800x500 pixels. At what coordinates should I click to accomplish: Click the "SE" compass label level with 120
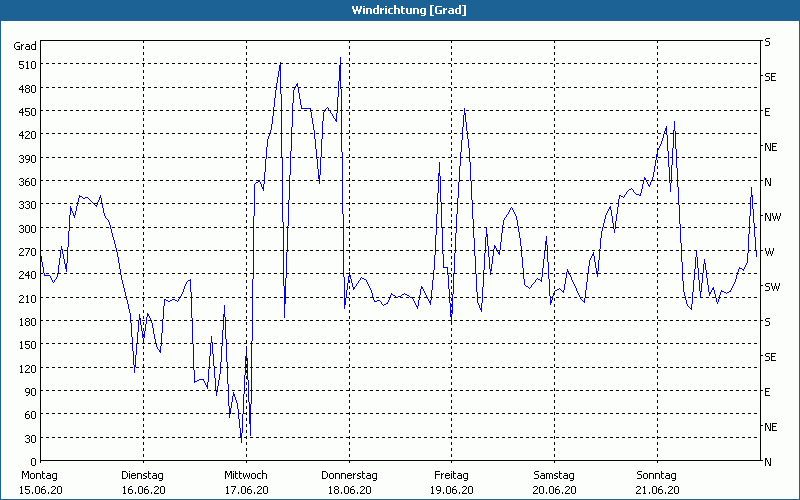[x=770, y=357]
